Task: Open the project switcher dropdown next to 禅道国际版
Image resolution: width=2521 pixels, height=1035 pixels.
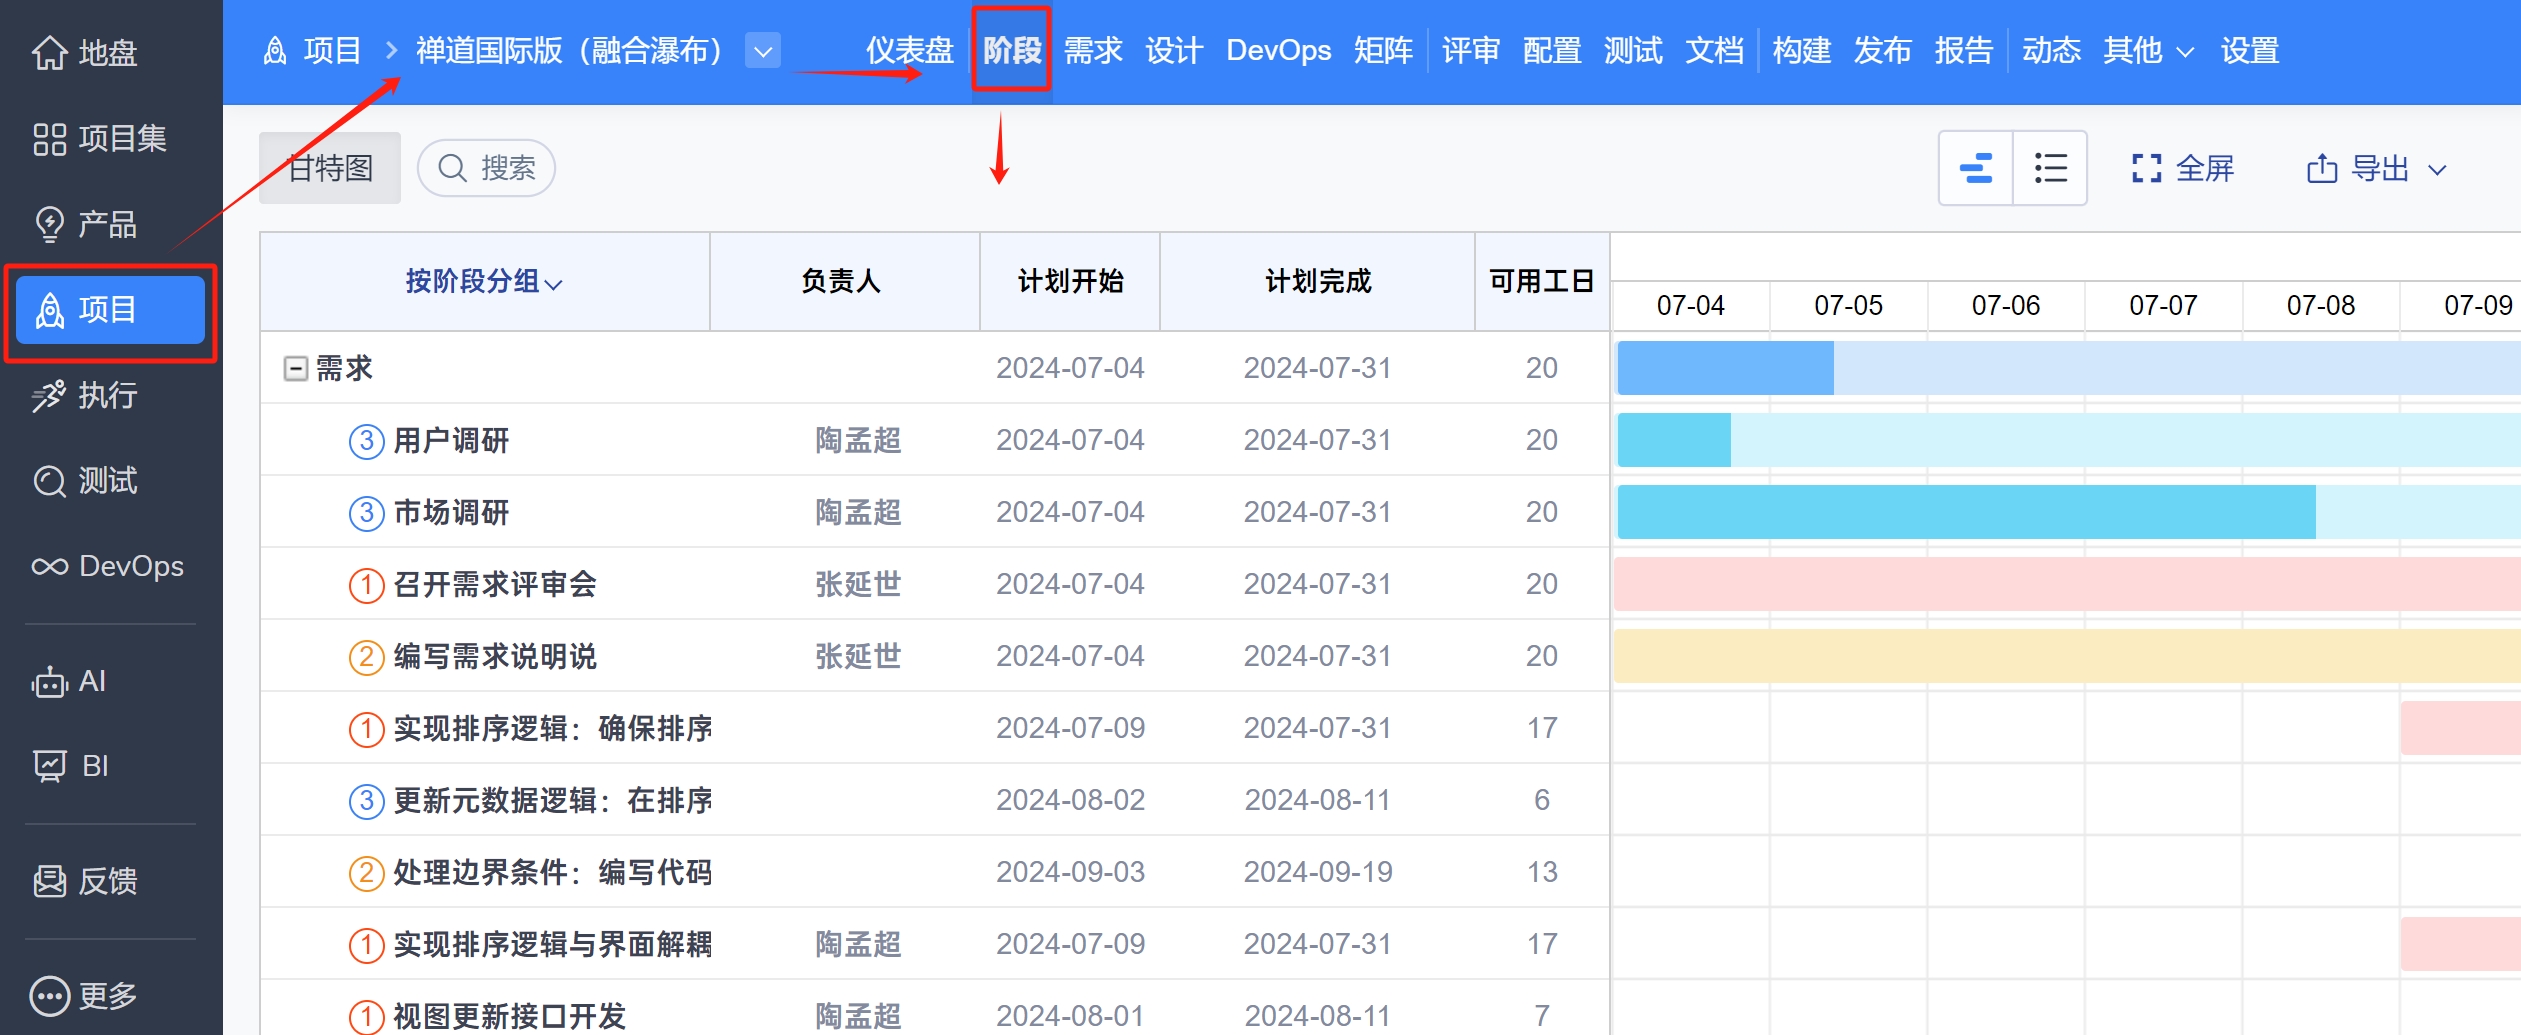Action: coord(763,51)
